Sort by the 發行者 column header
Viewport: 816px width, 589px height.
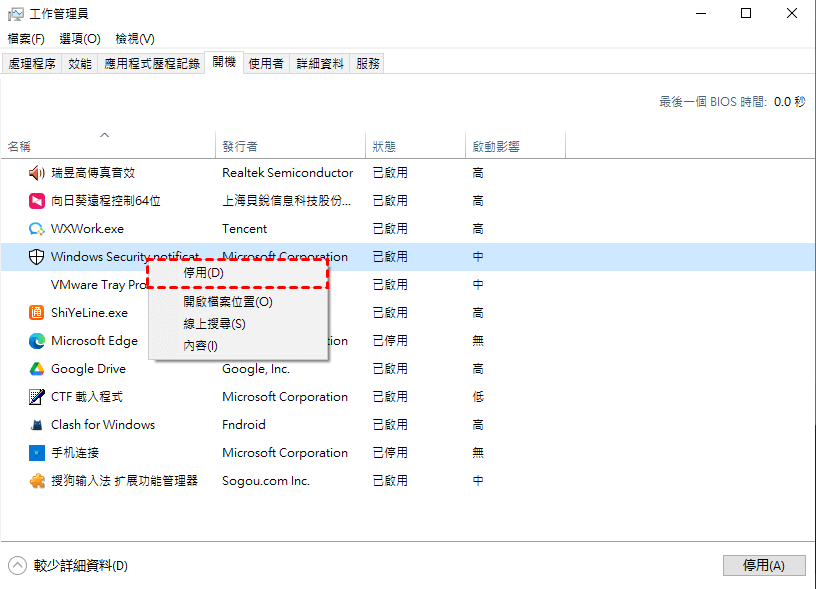pos(290,146)
